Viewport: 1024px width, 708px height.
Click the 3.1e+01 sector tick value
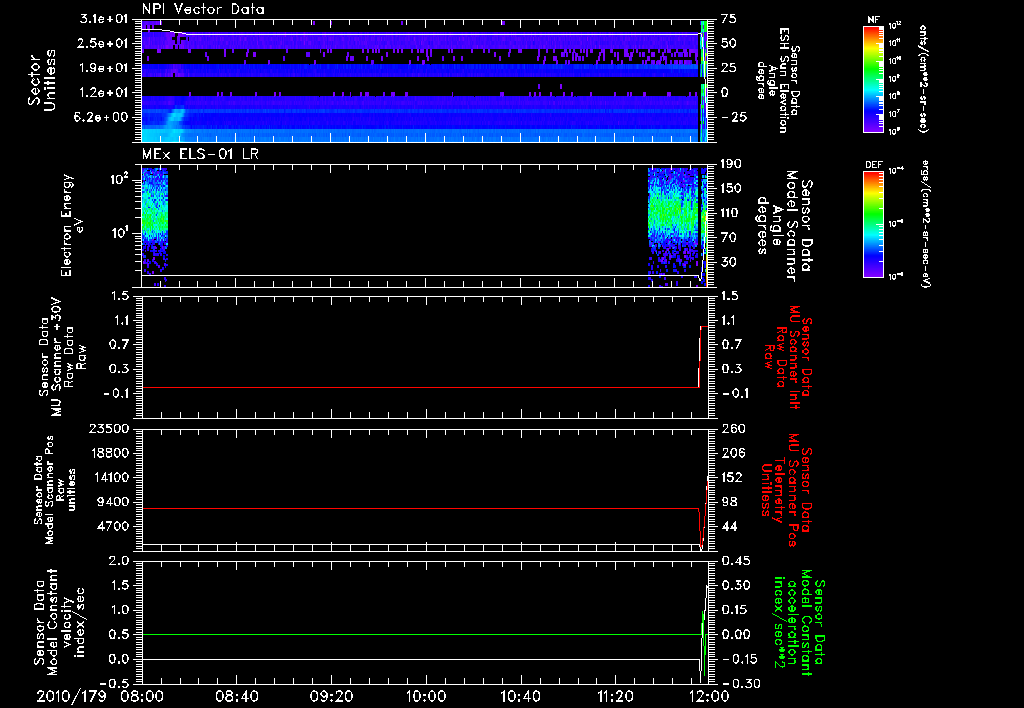[x=104, y=18]
